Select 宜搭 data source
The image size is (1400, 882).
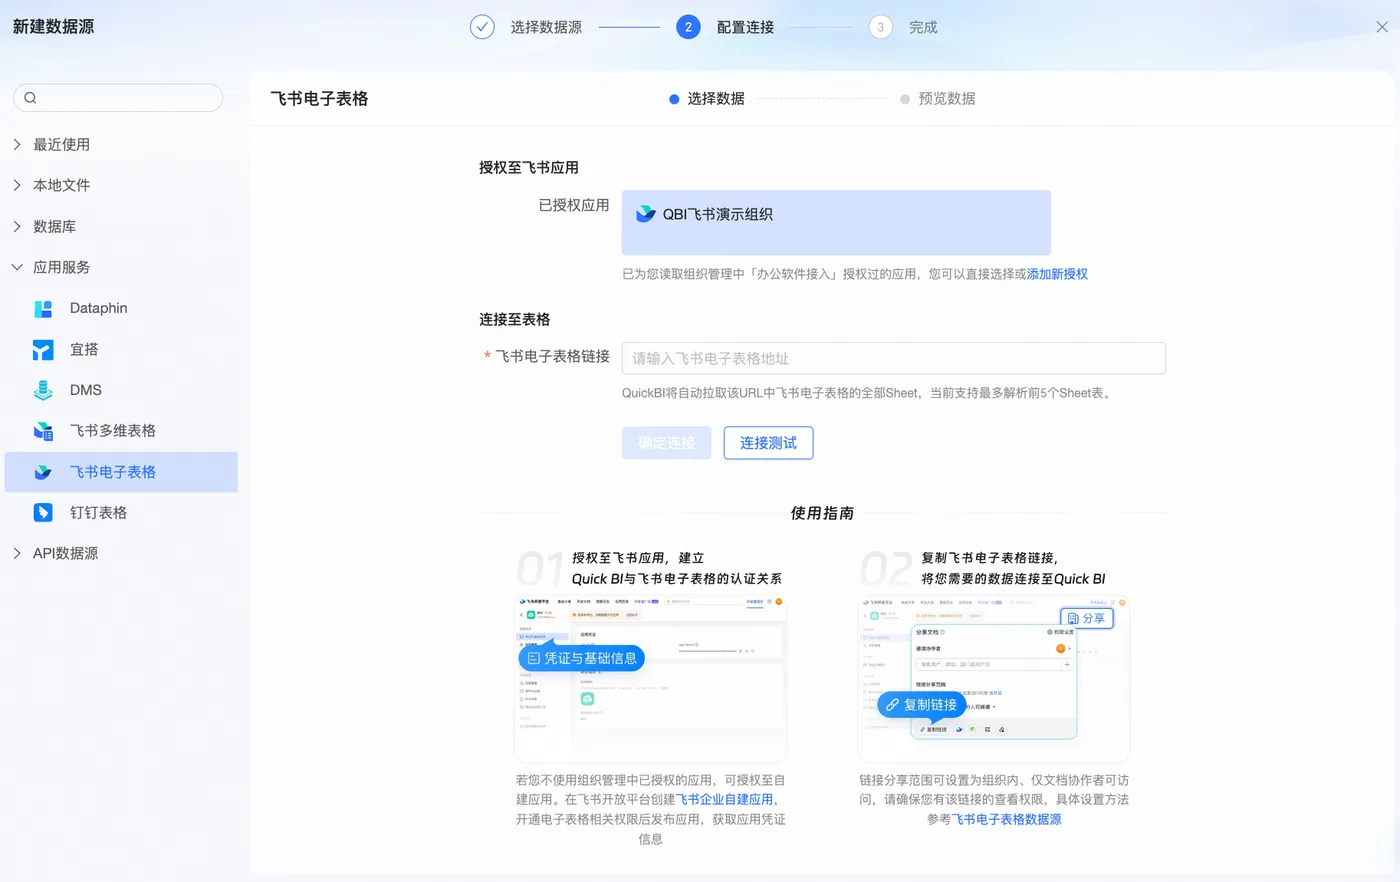click(121, 350)
